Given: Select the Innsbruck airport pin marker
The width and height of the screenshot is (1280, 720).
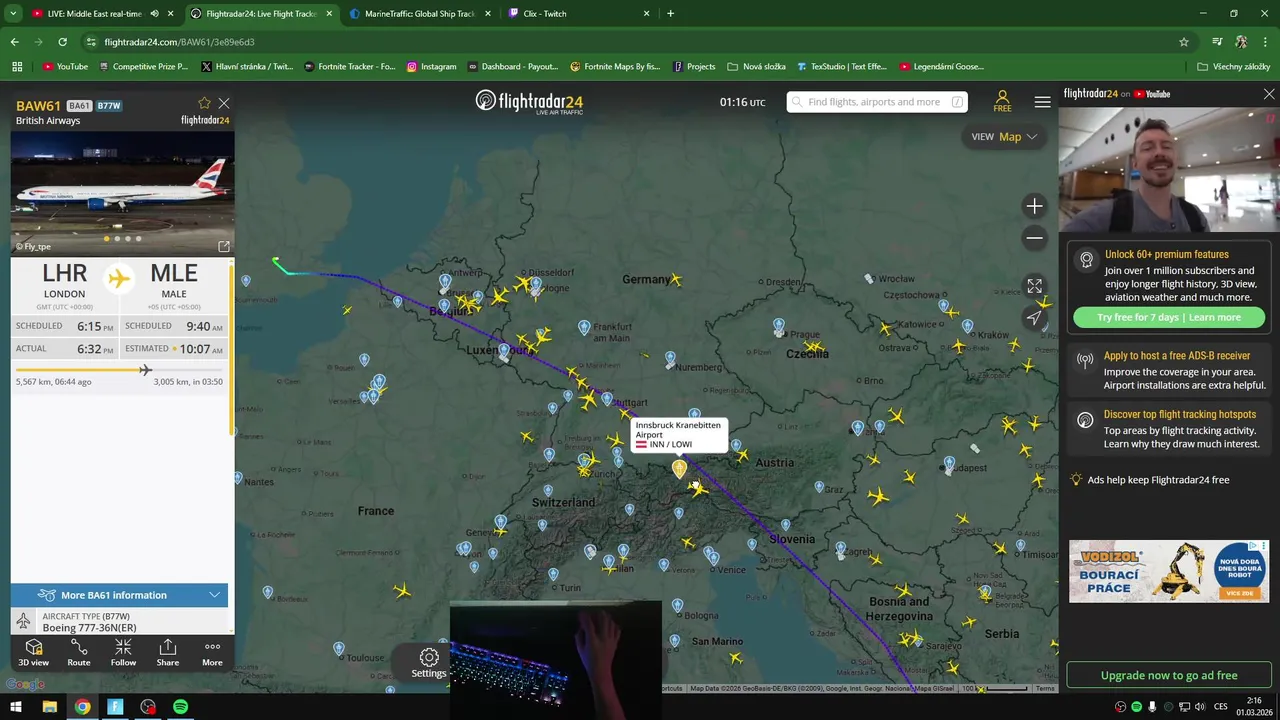Looking at the screenshot, I should (679, 468).
